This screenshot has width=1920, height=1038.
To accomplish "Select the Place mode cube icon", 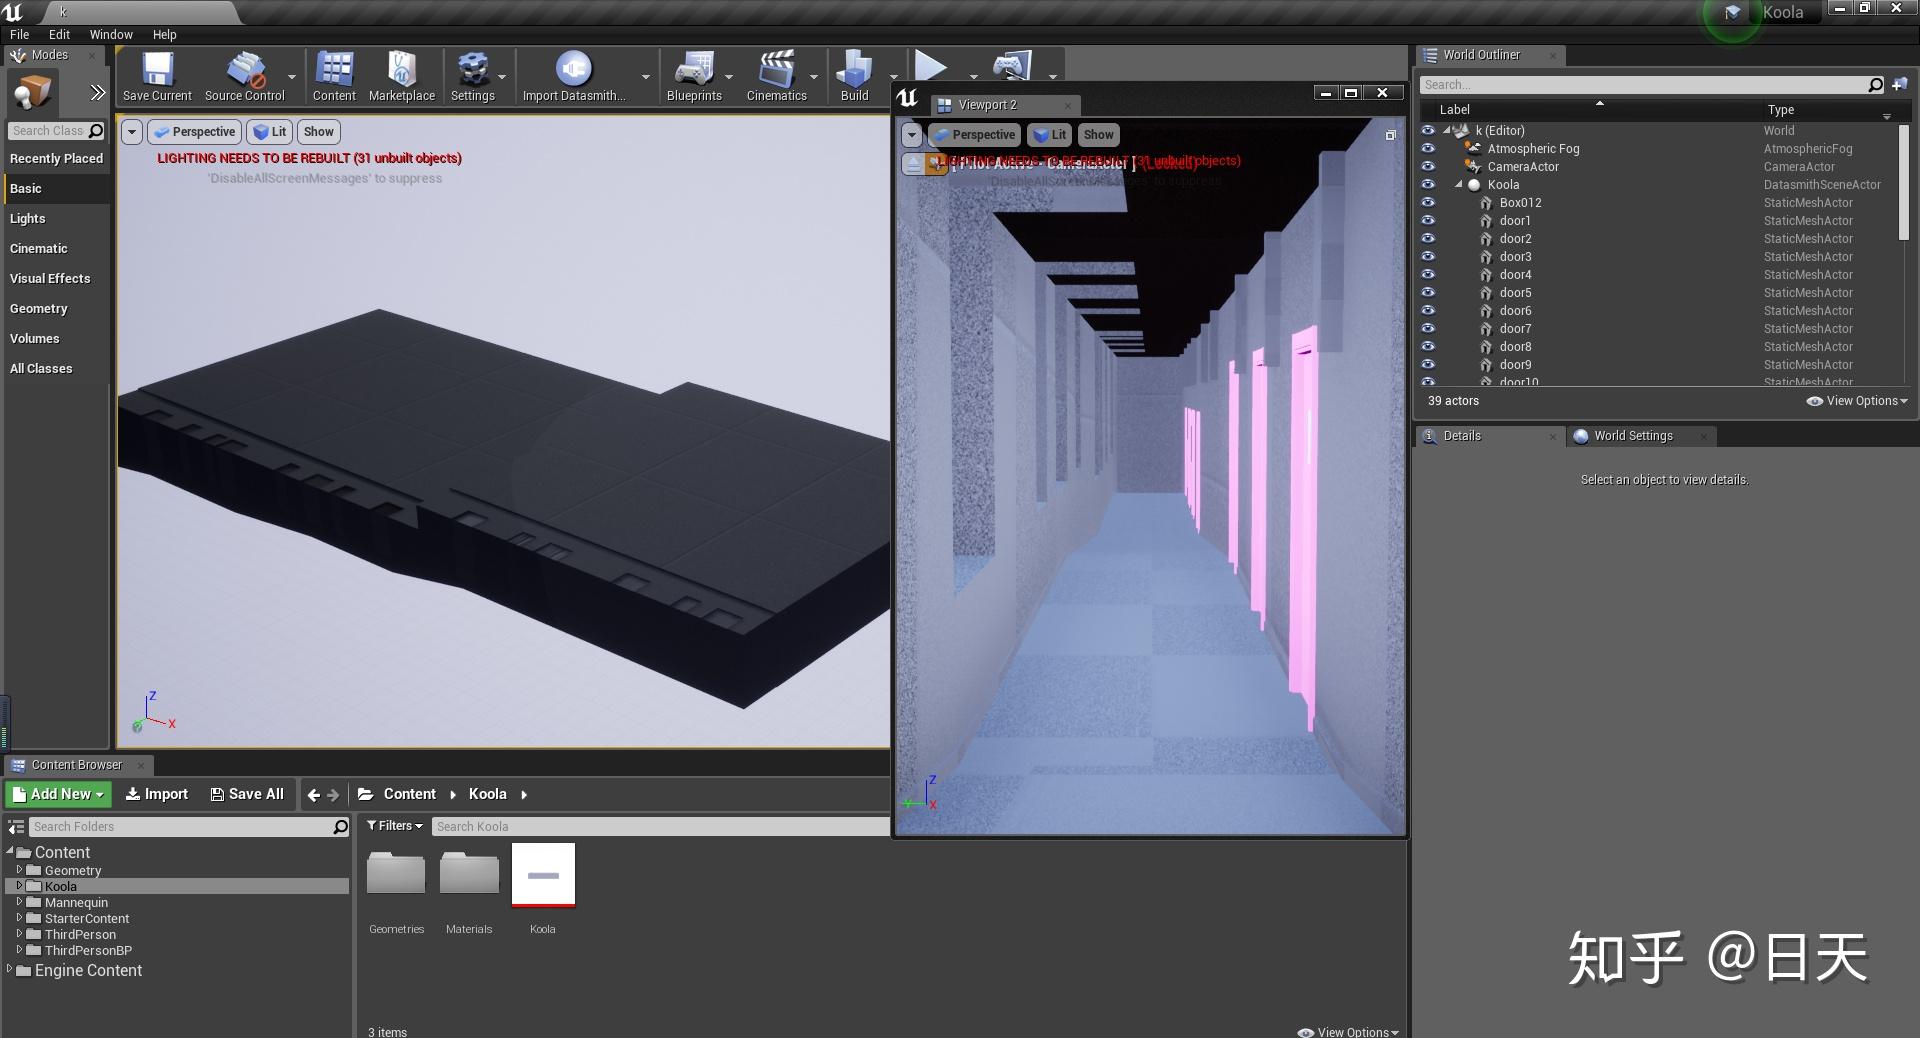I will click(x=32, y=93).
